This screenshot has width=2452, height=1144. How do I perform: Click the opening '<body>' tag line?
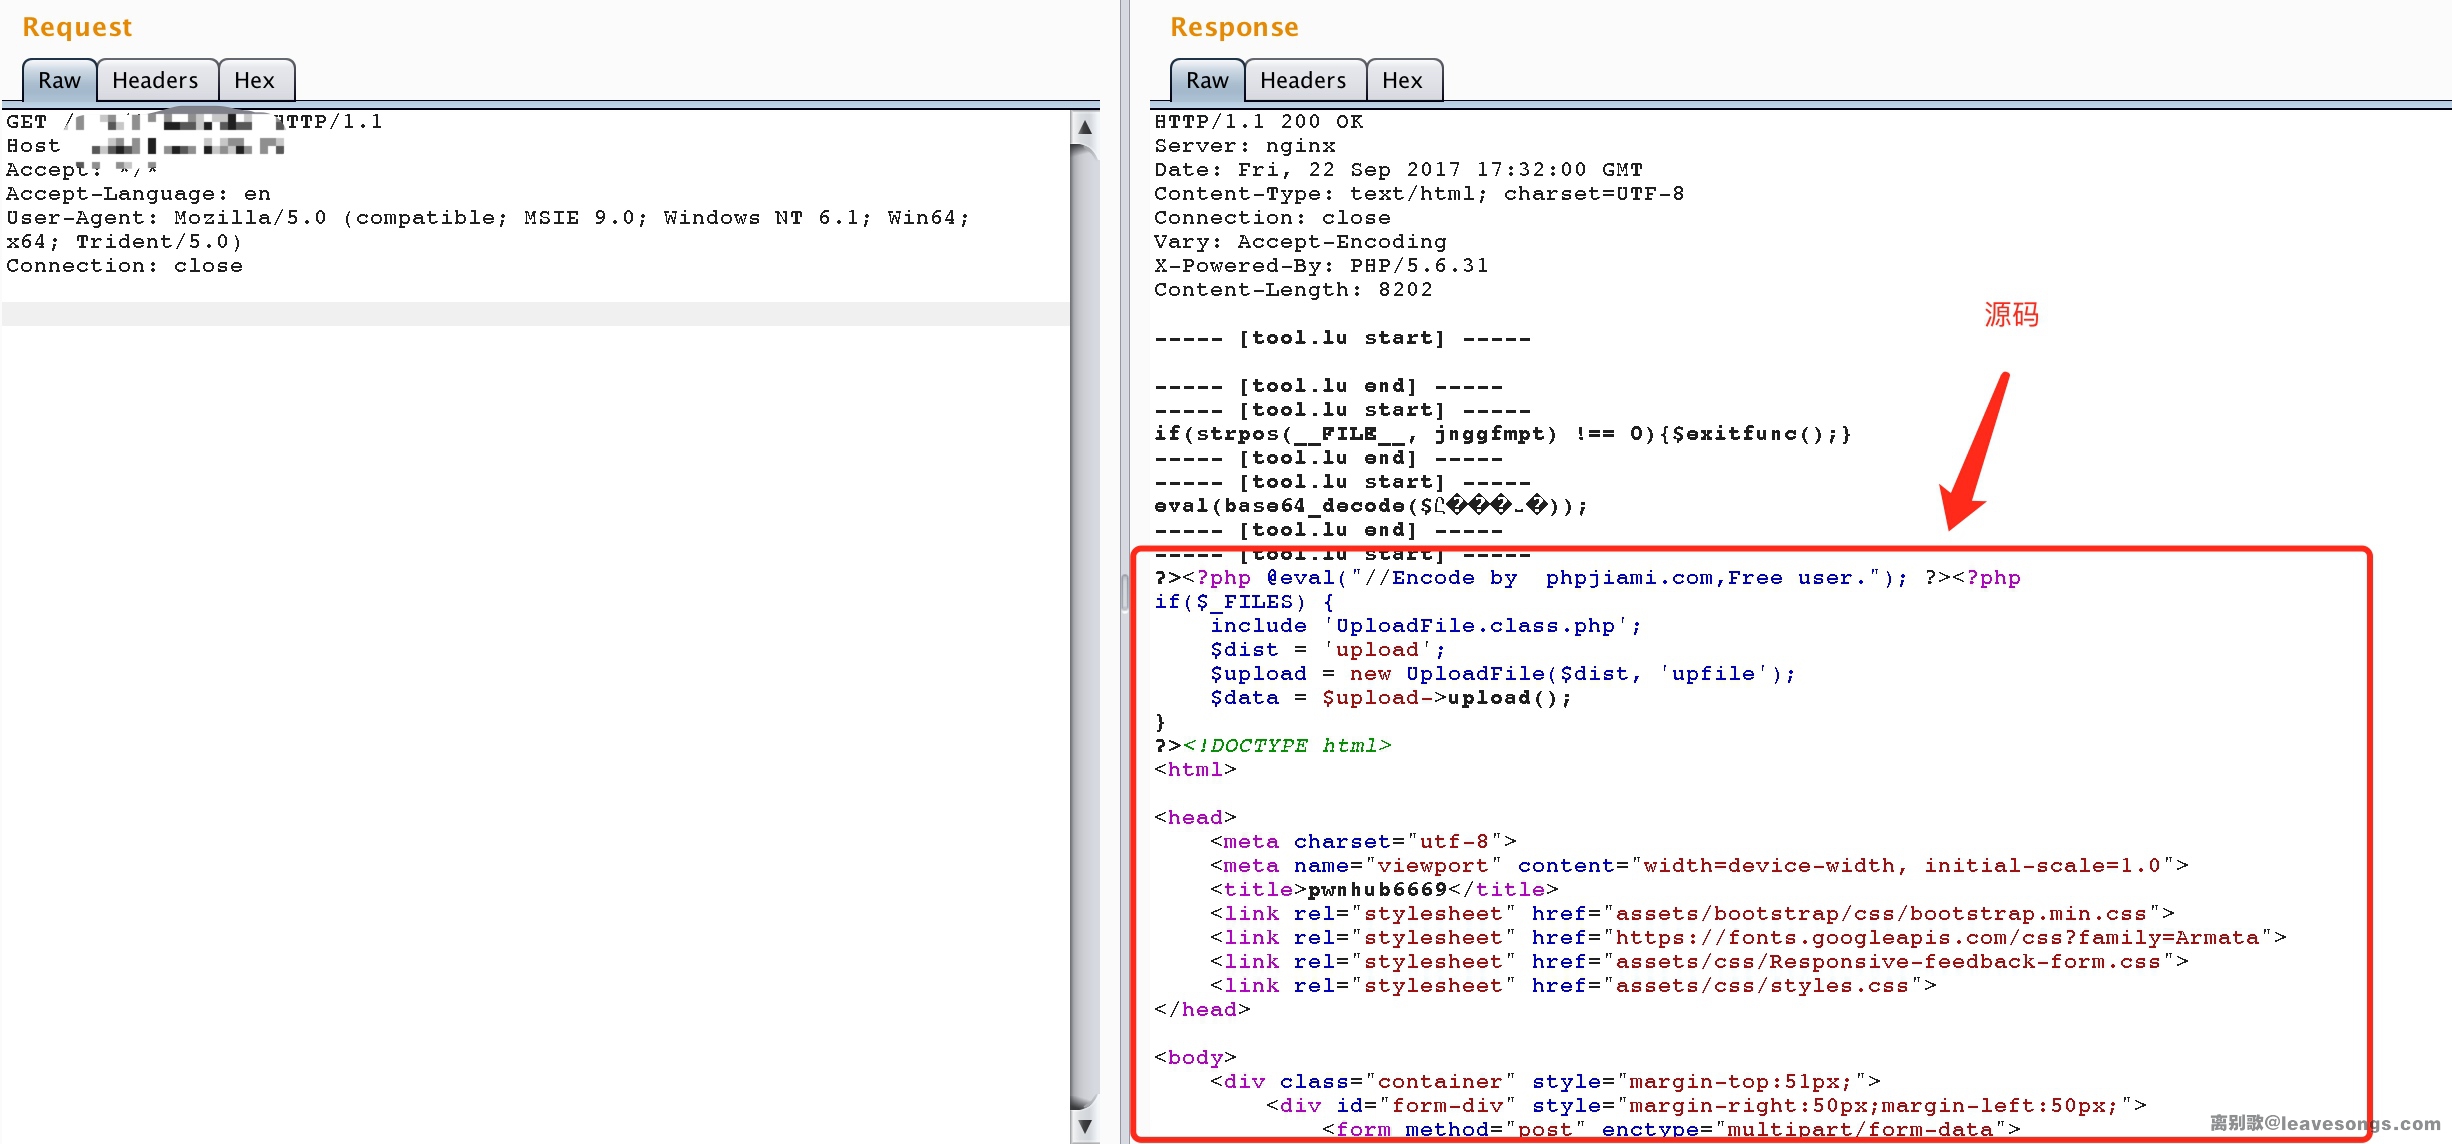click(1195, 1058)
